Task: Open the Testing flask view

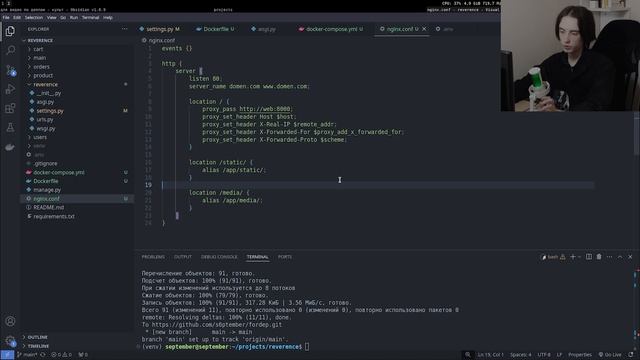Action: [10, 127]
